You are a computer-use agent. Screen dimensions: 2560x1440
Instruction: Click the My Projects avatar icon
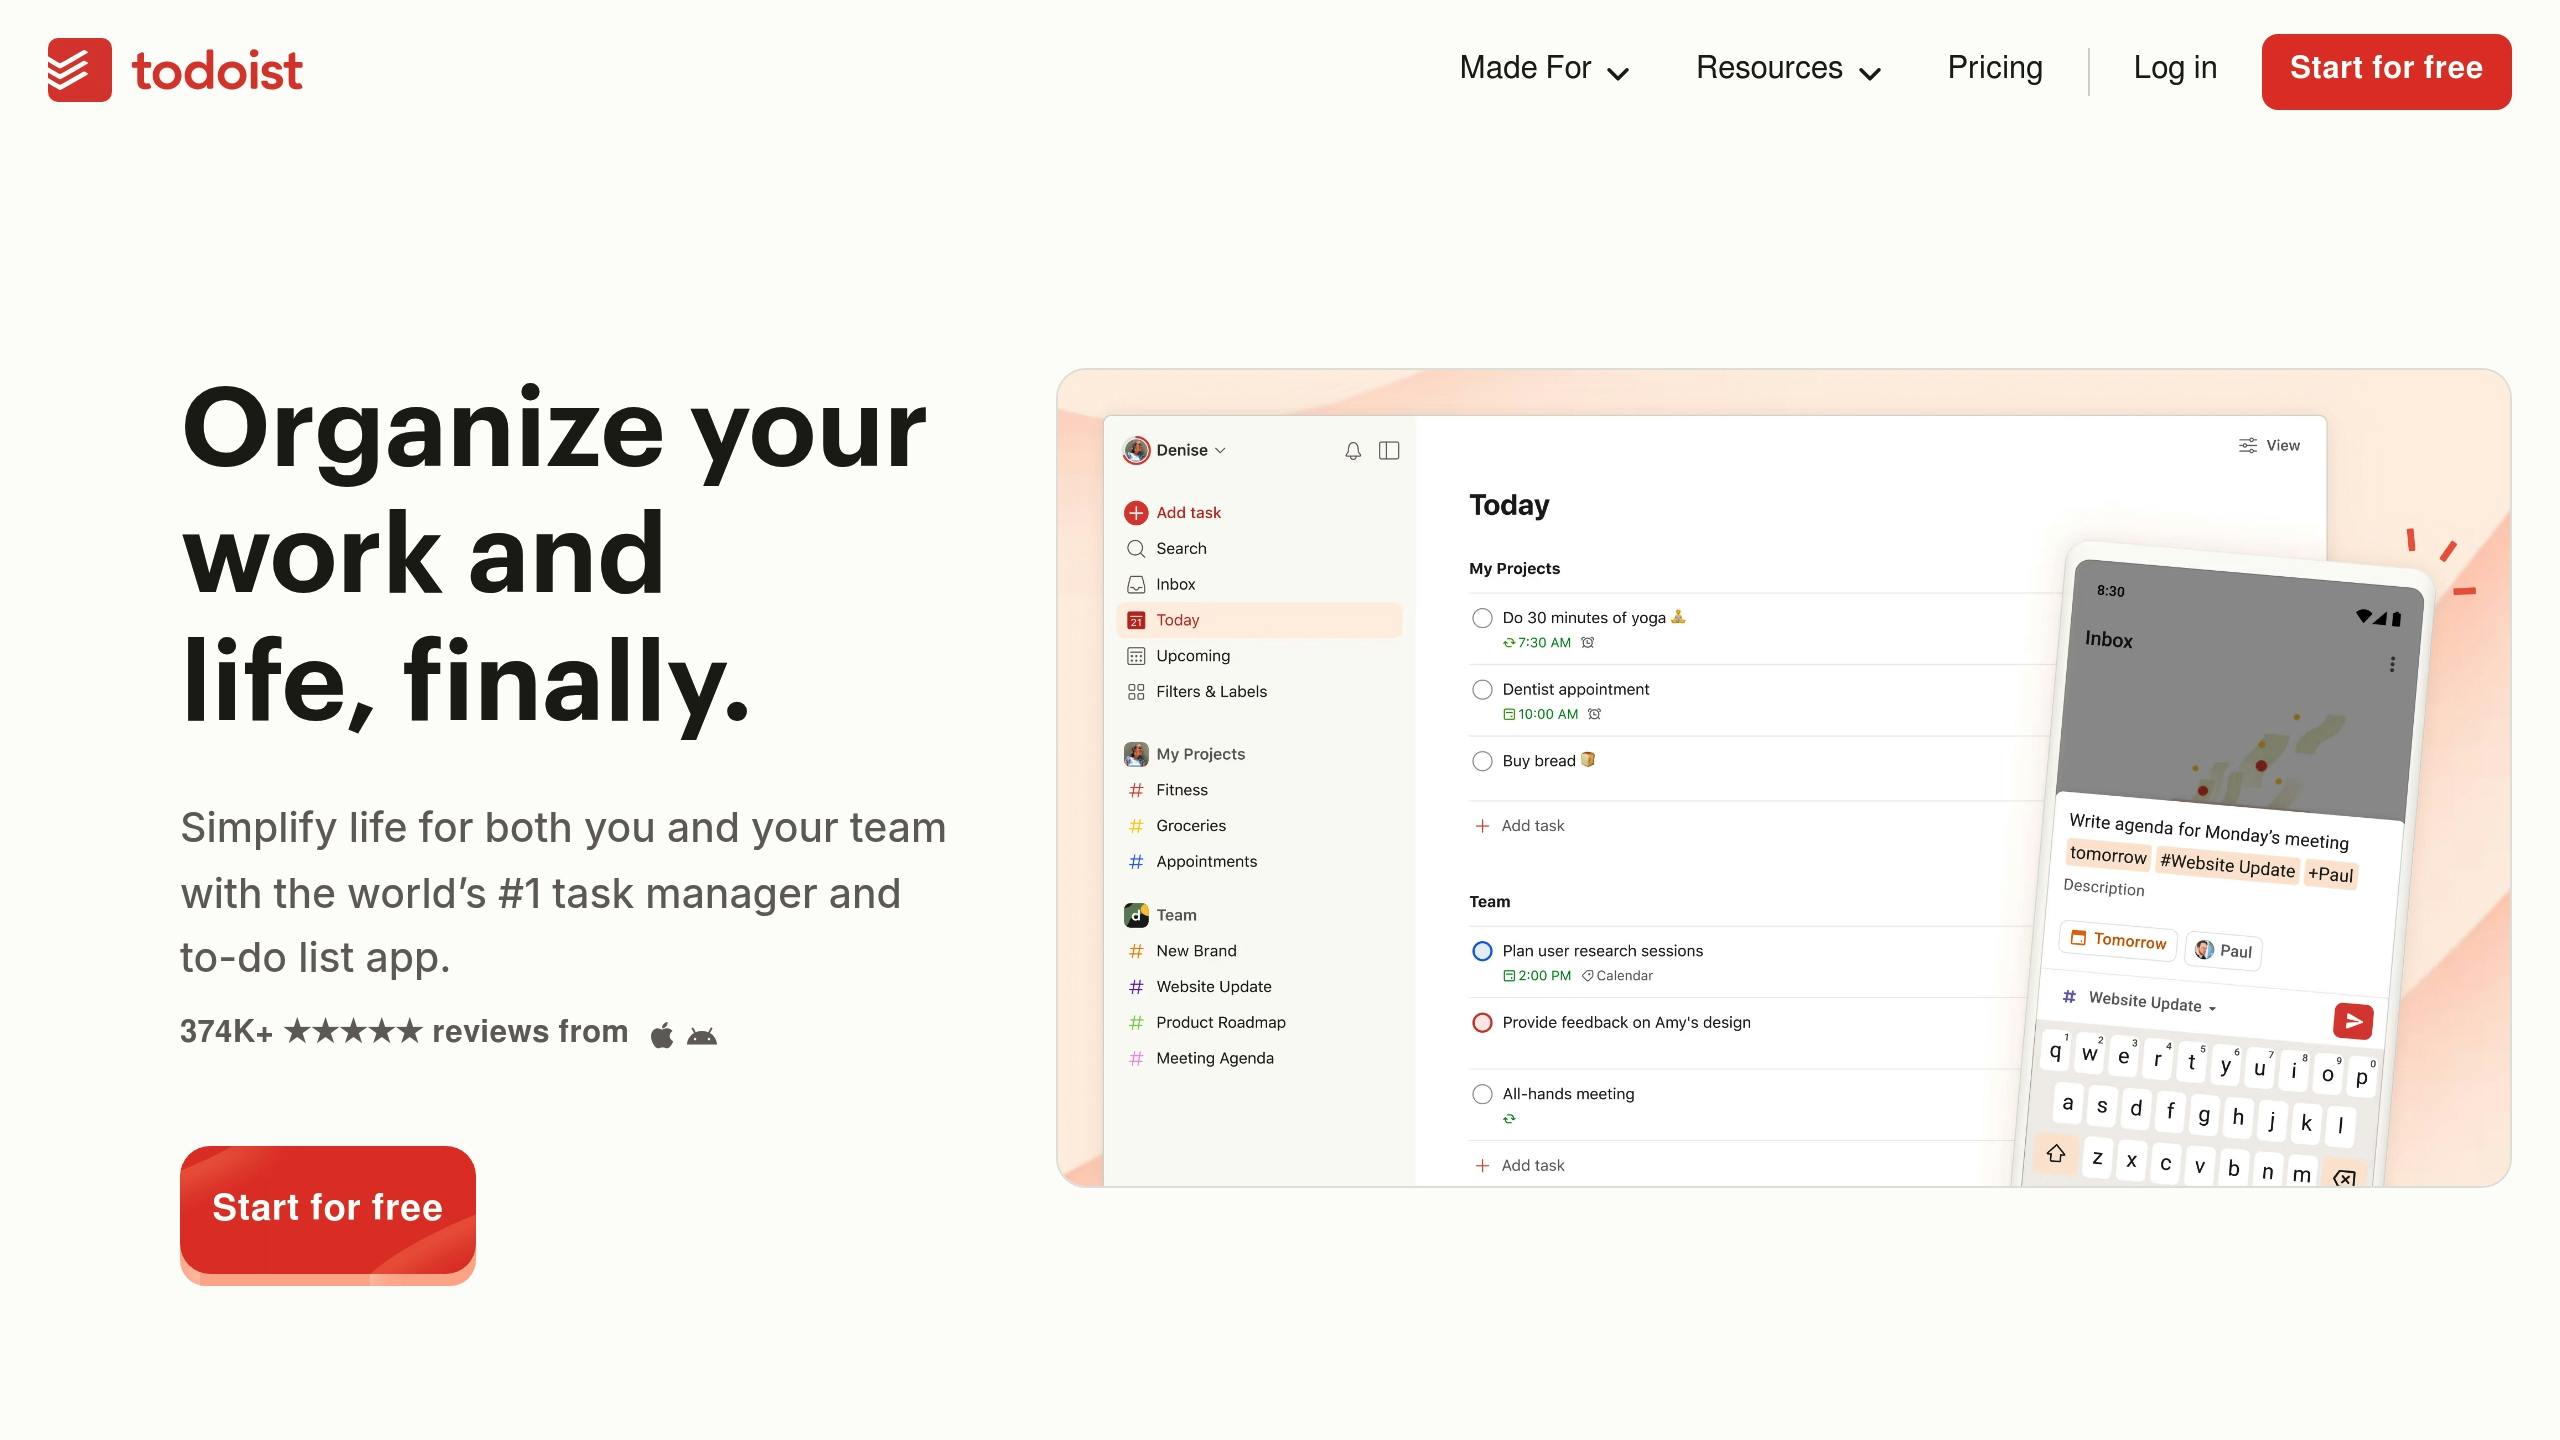[x=1136, y=754]
